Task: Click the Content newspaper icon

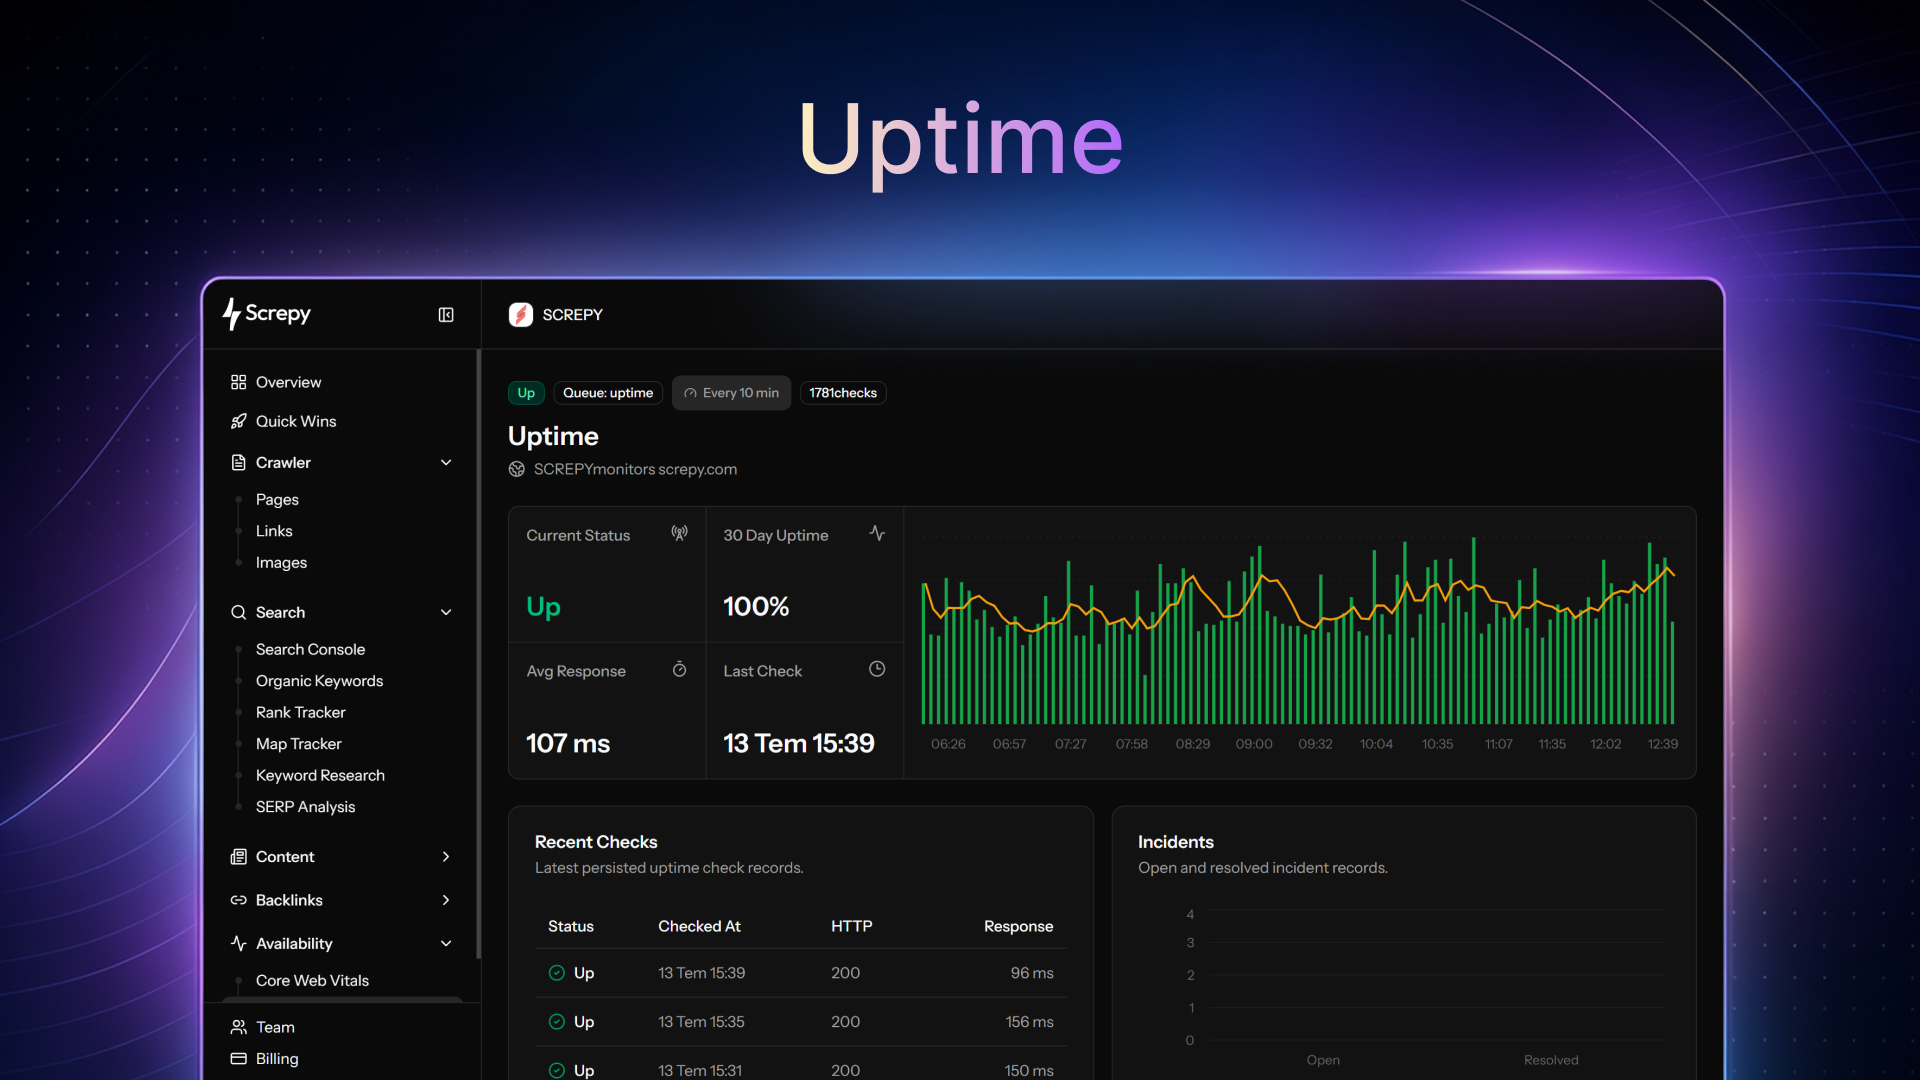Action: point(238,857)
